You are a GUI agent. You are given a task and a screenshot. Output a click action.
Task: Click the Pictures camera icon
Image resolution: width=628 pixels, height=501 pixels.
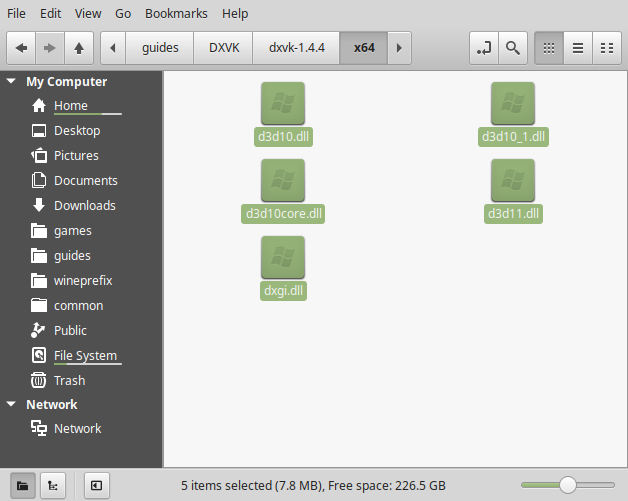pyautogui.click(x=39, y=155)
